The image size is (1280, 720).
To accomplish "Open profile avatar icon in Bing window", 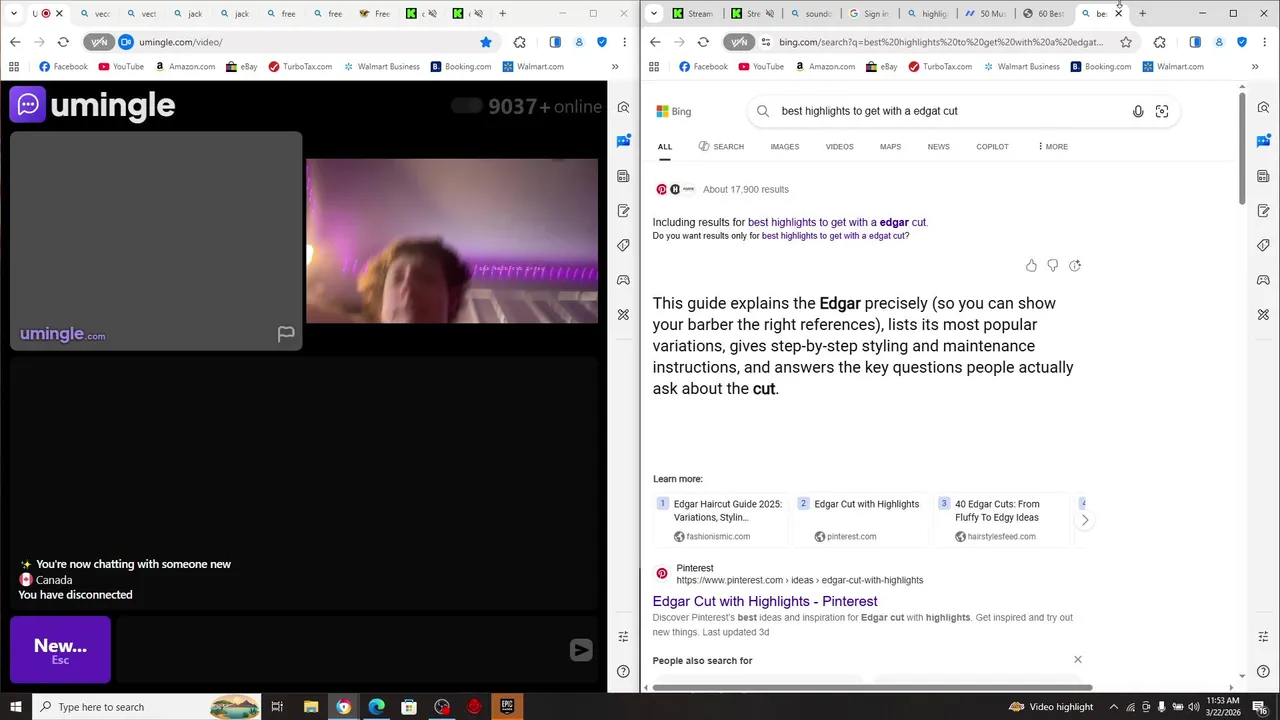I will (1219, 42).
